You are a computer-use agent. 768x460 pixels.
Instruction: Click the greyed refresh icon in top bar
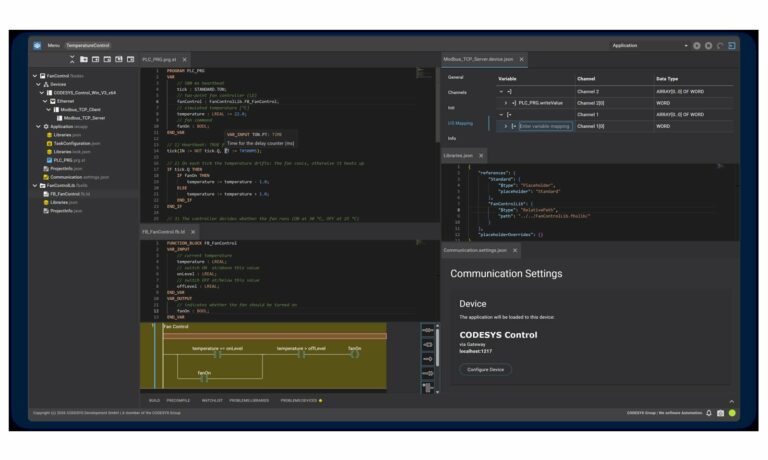pos(720,46)
